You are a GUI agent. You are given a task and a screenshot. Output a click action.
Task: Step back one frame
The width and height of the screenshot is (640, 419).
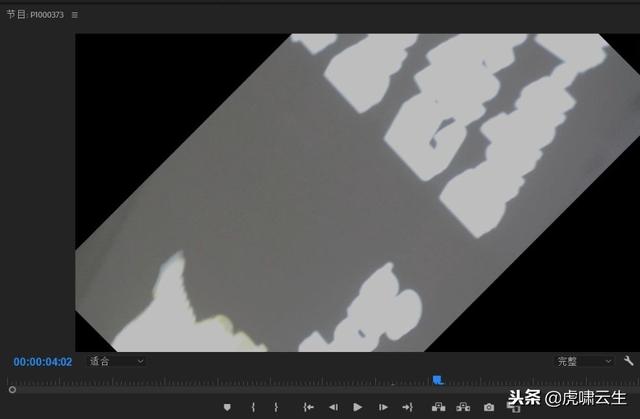[333, 407]
